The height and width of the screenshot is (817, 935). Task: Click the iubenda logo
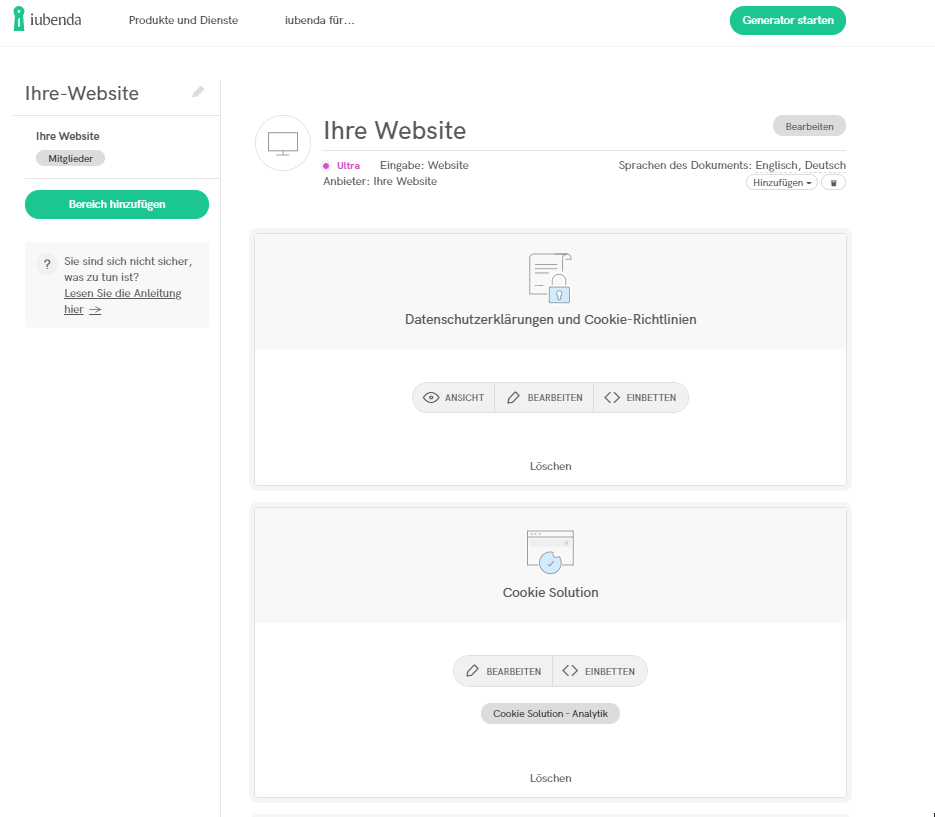47,20
